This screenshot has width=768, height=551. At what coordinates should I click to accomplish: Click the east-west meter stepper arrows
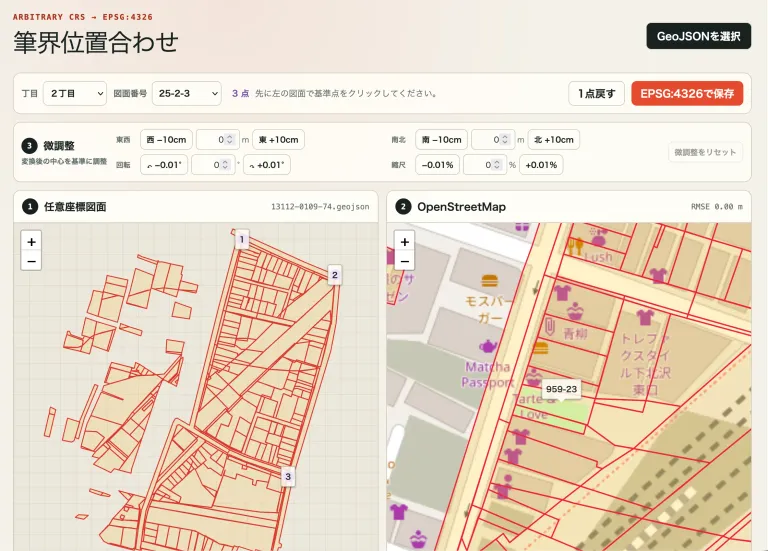click(229, 140)
